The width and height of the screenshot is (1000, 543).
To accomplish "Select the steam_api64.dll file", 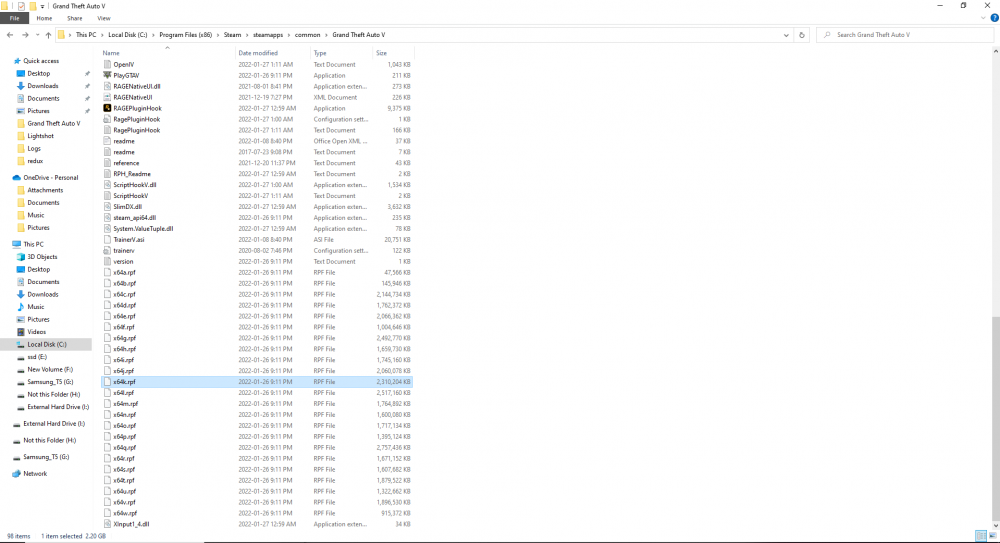I will pos(135,218).
